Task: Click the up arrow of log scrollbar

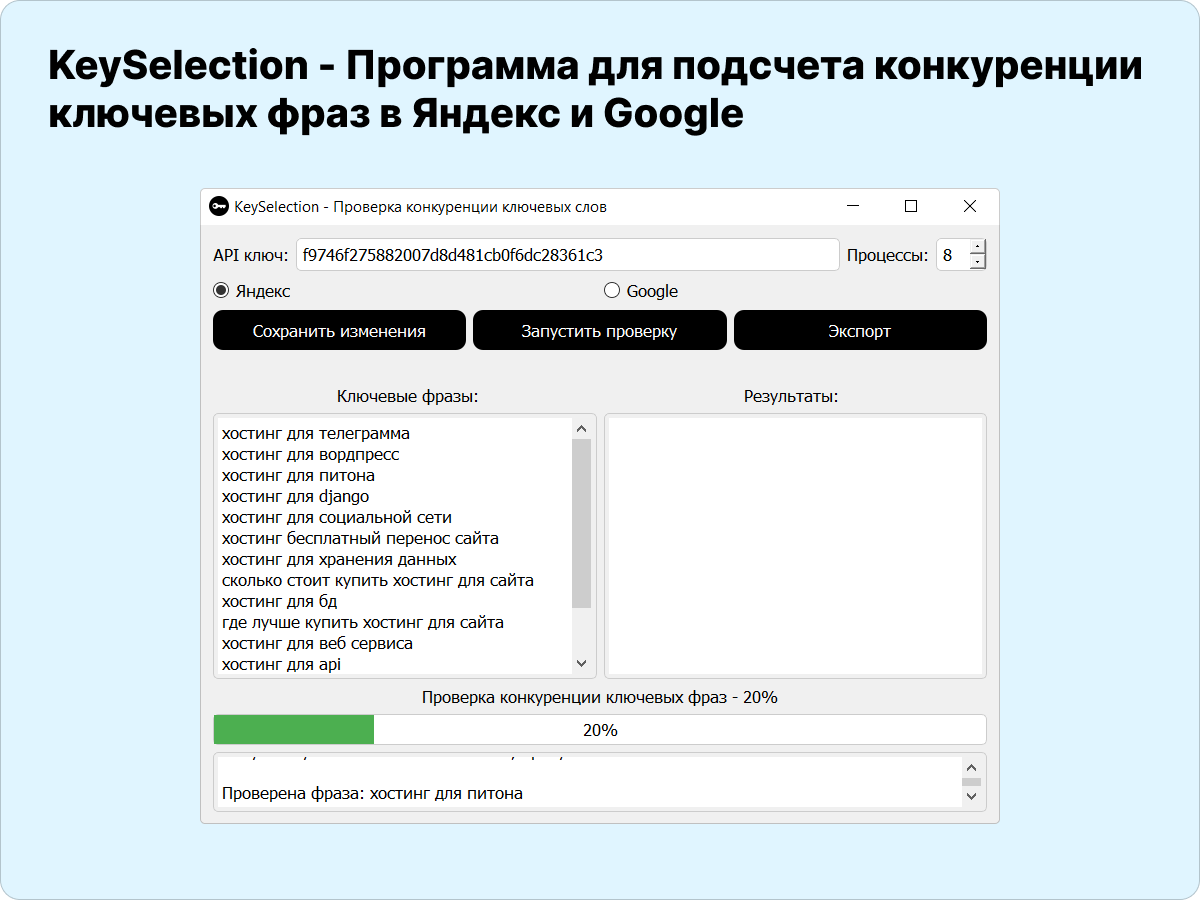Action: click(970, 766)
